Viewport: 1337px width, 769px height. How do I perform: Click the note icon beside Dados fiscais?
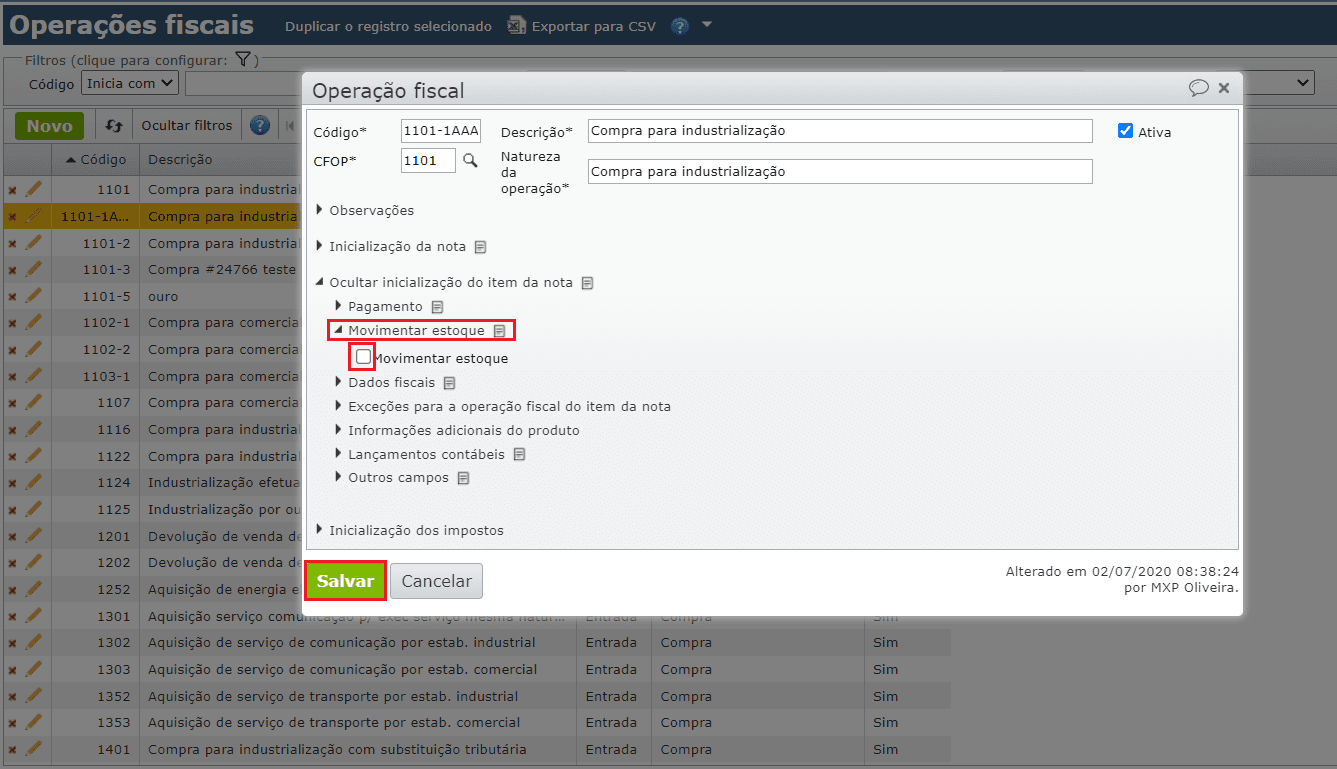point(450,383)
